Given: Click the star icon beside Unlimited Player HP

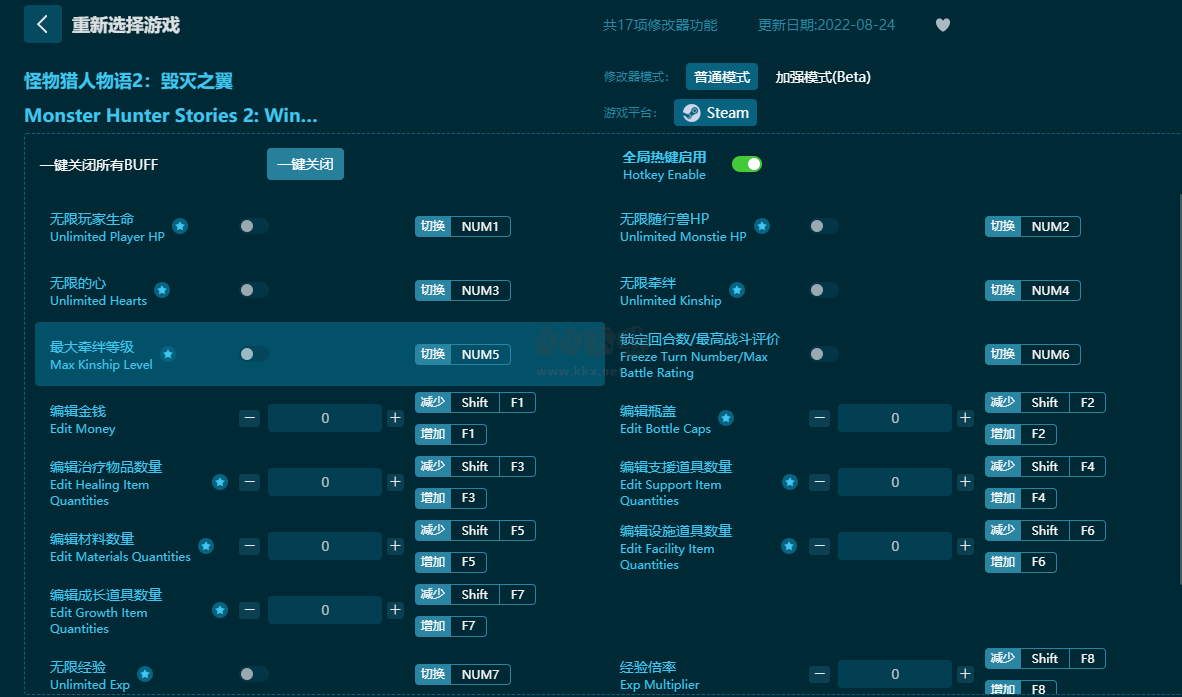Looking at the screenshot, I should point(180,227).
